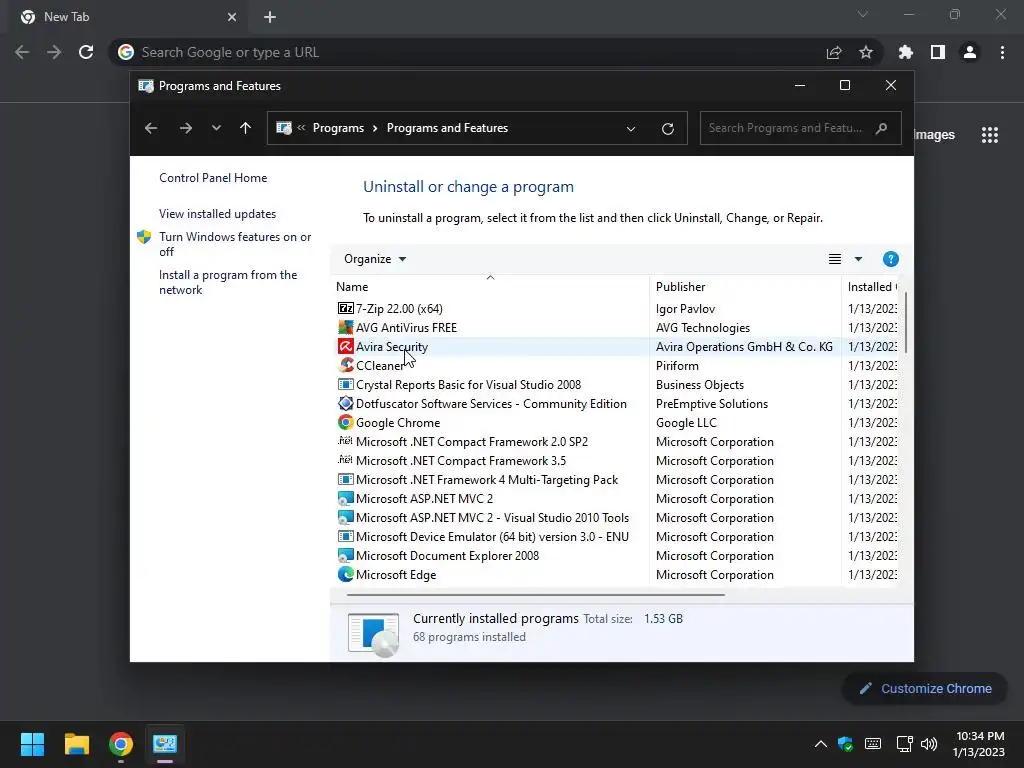Open the Chrome profile avatar icon
The height and width of the screenshot is (768, 1024).
[x=969, y=52]
